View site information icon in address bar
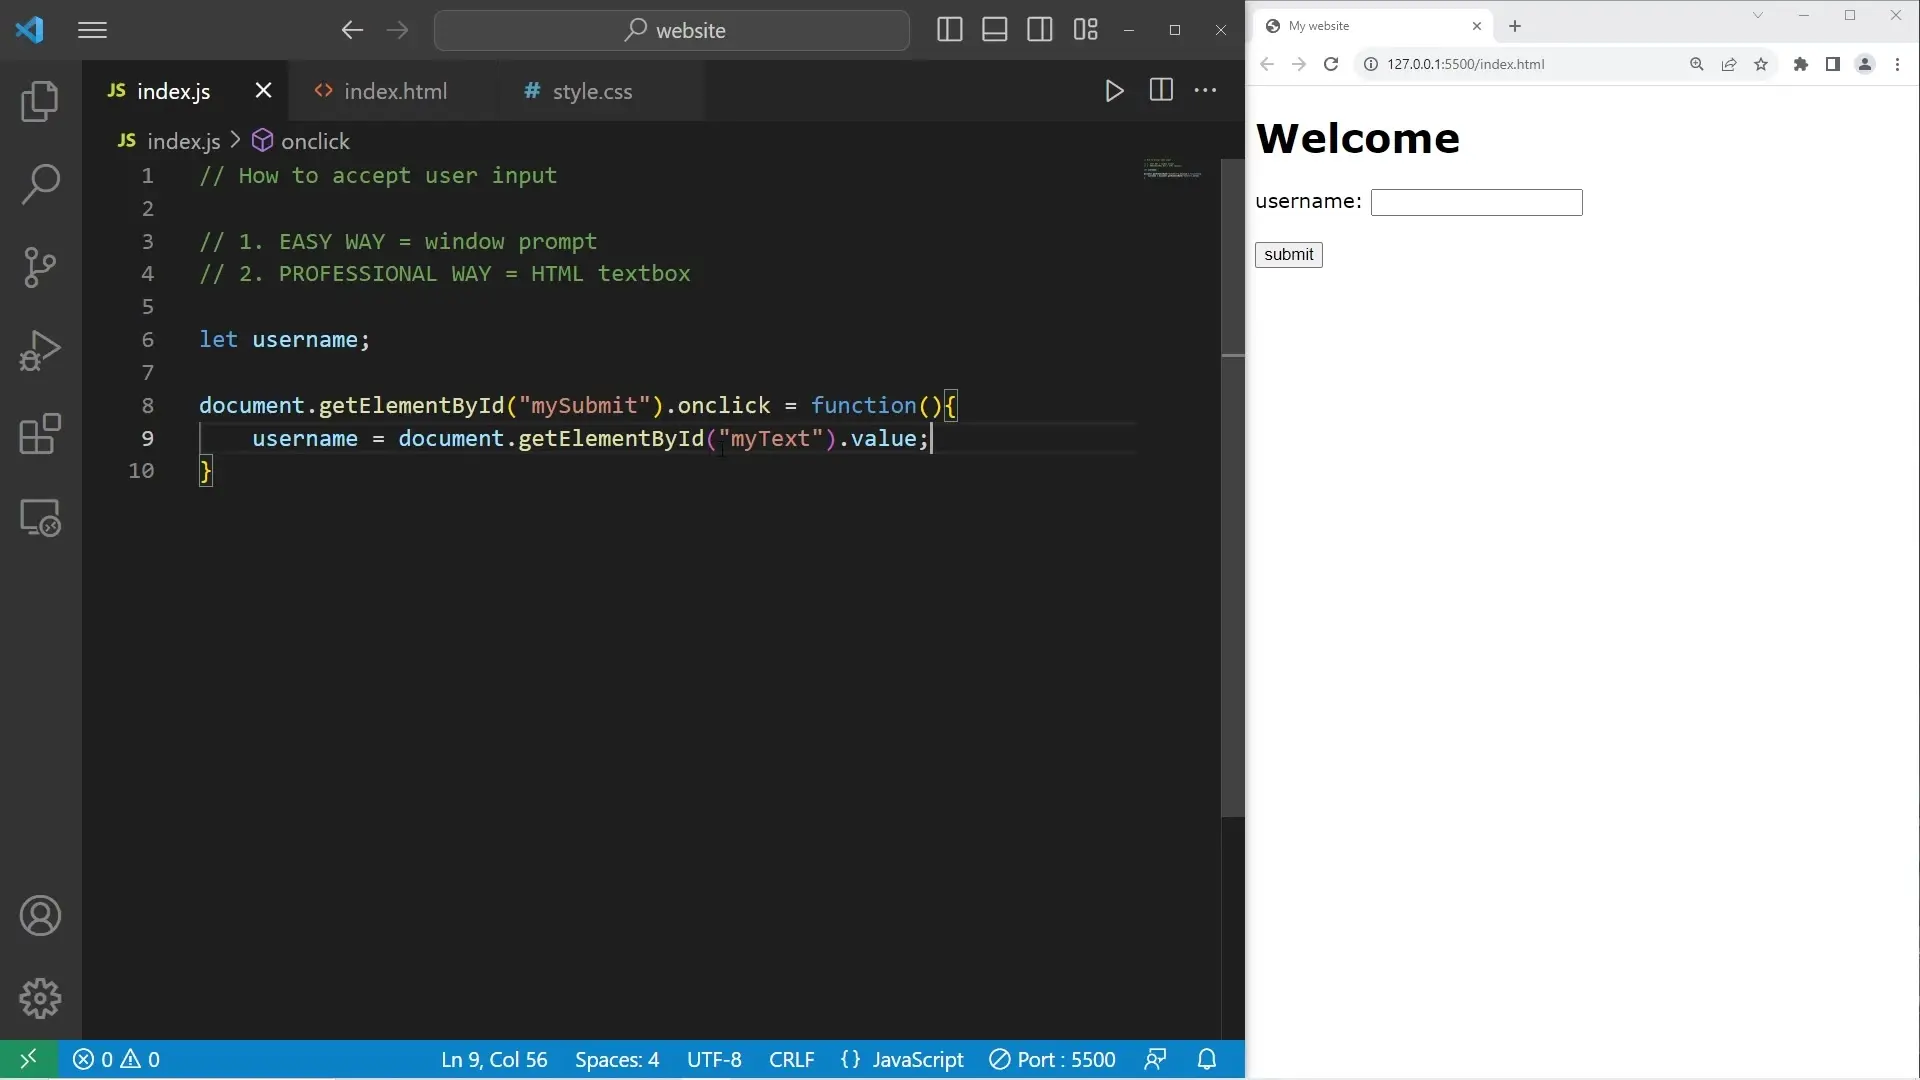Screen dimensions: 1920x1080 [x=1371, y=64]
